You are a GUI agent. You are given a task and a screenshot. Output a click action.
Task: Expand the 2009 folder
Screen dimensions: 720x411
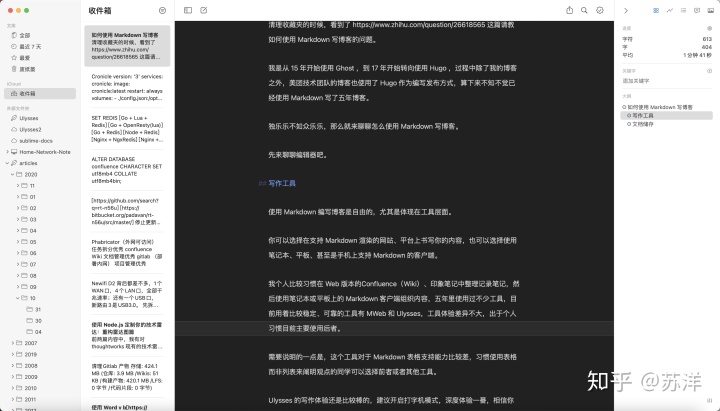point(12,377)
